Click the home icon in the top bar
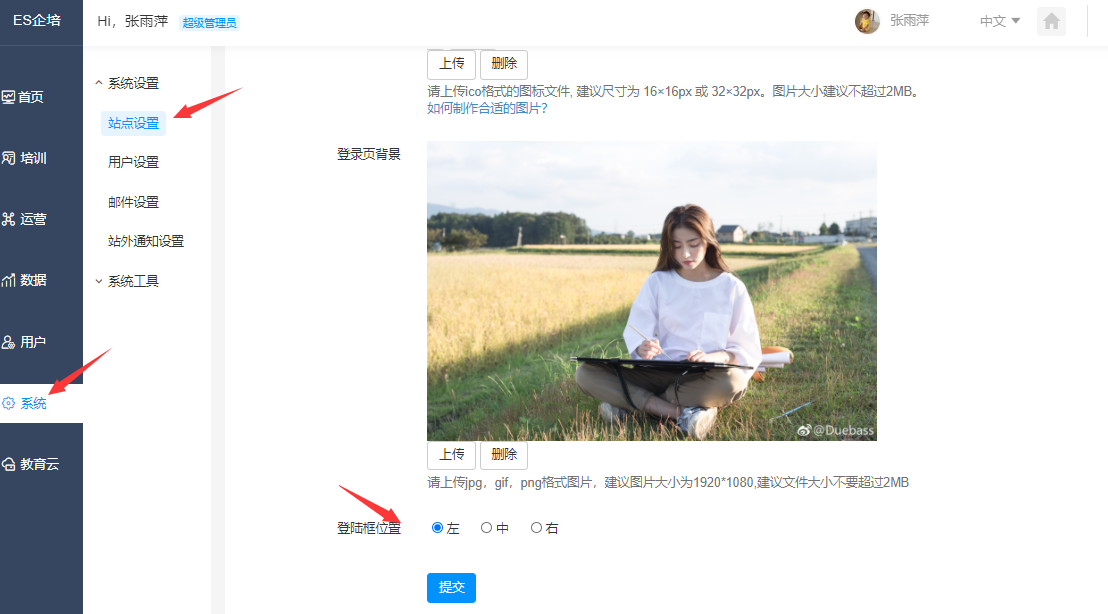This screenshot has height=614, width=1108. click(1051, 21)
